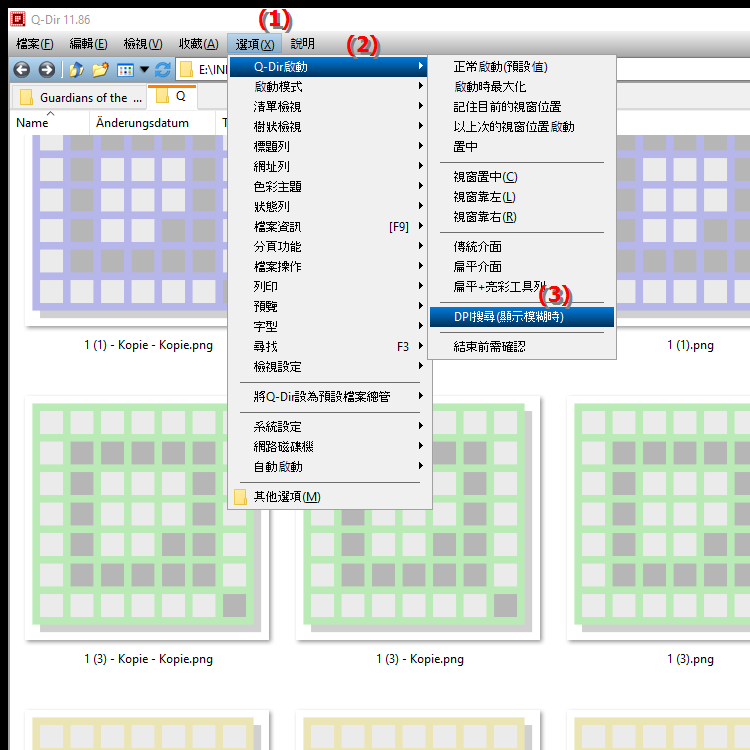Open the 檔案(F) menu
The image size is (750, 750).
tap(34, 44)
